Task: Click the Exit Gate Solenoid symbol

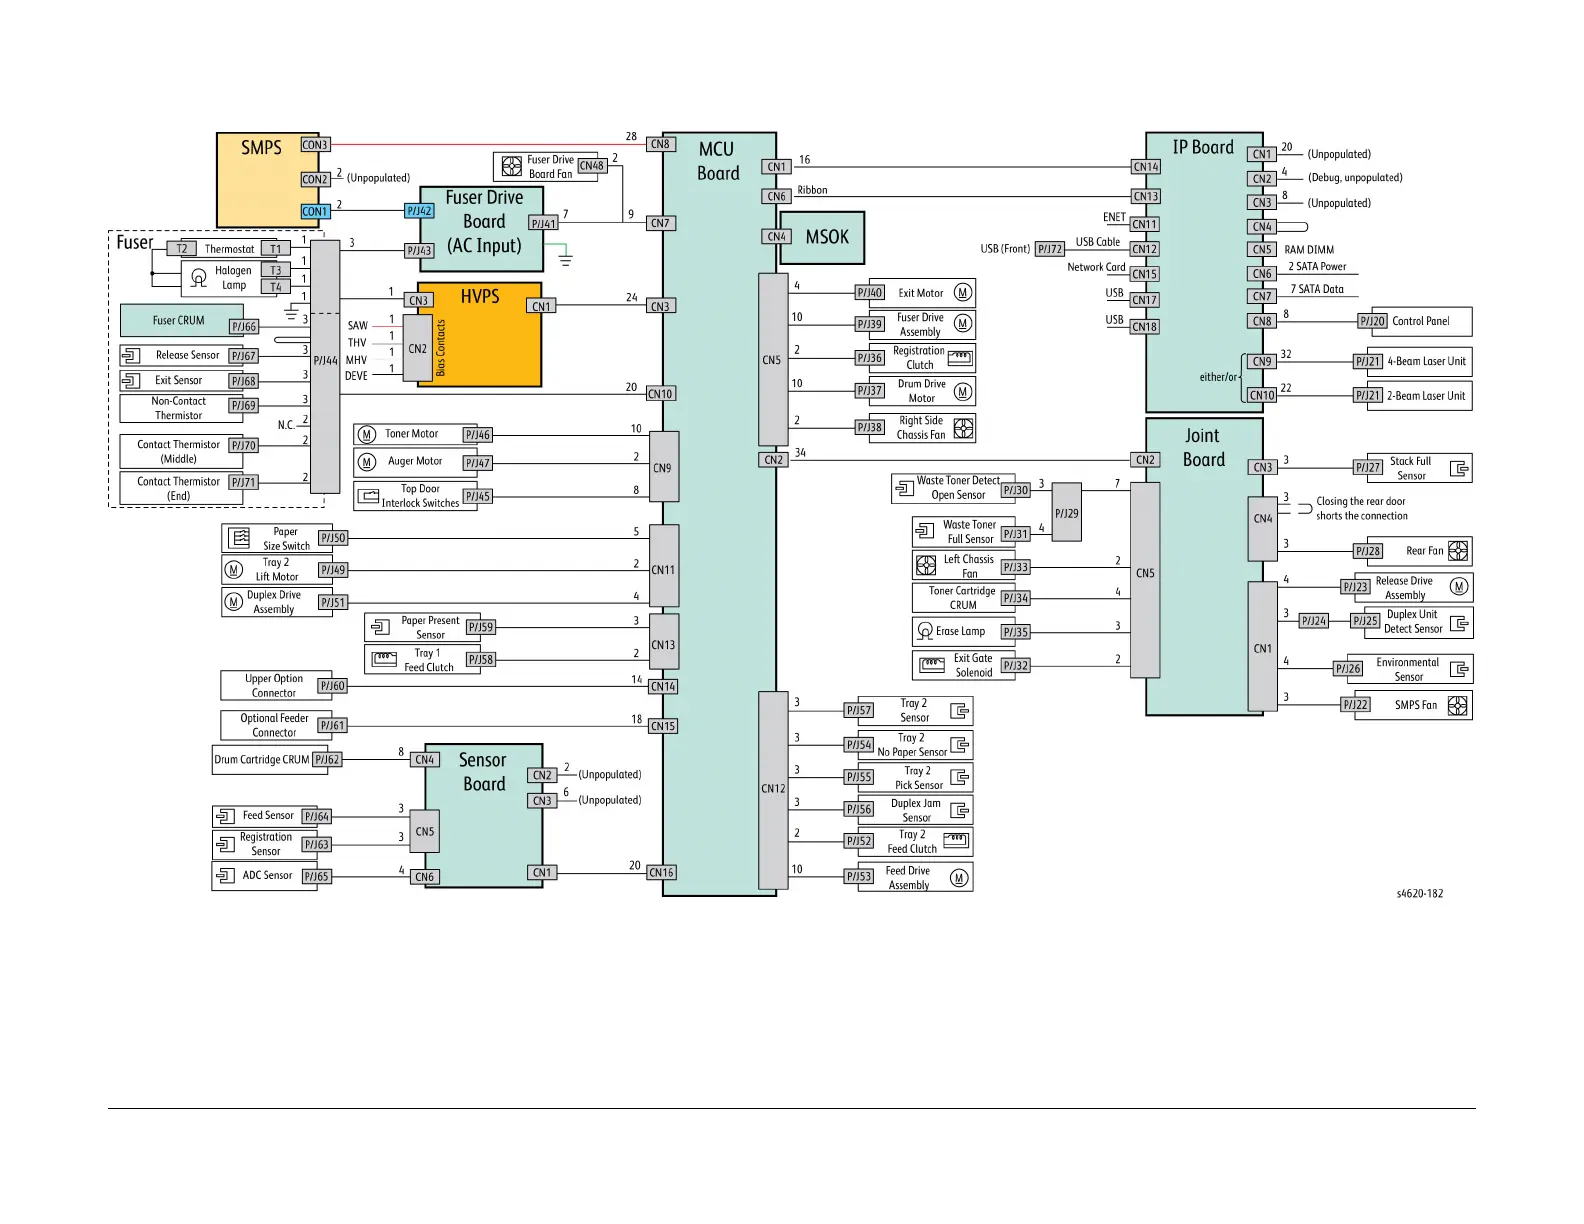Action: tap(932, 664)
